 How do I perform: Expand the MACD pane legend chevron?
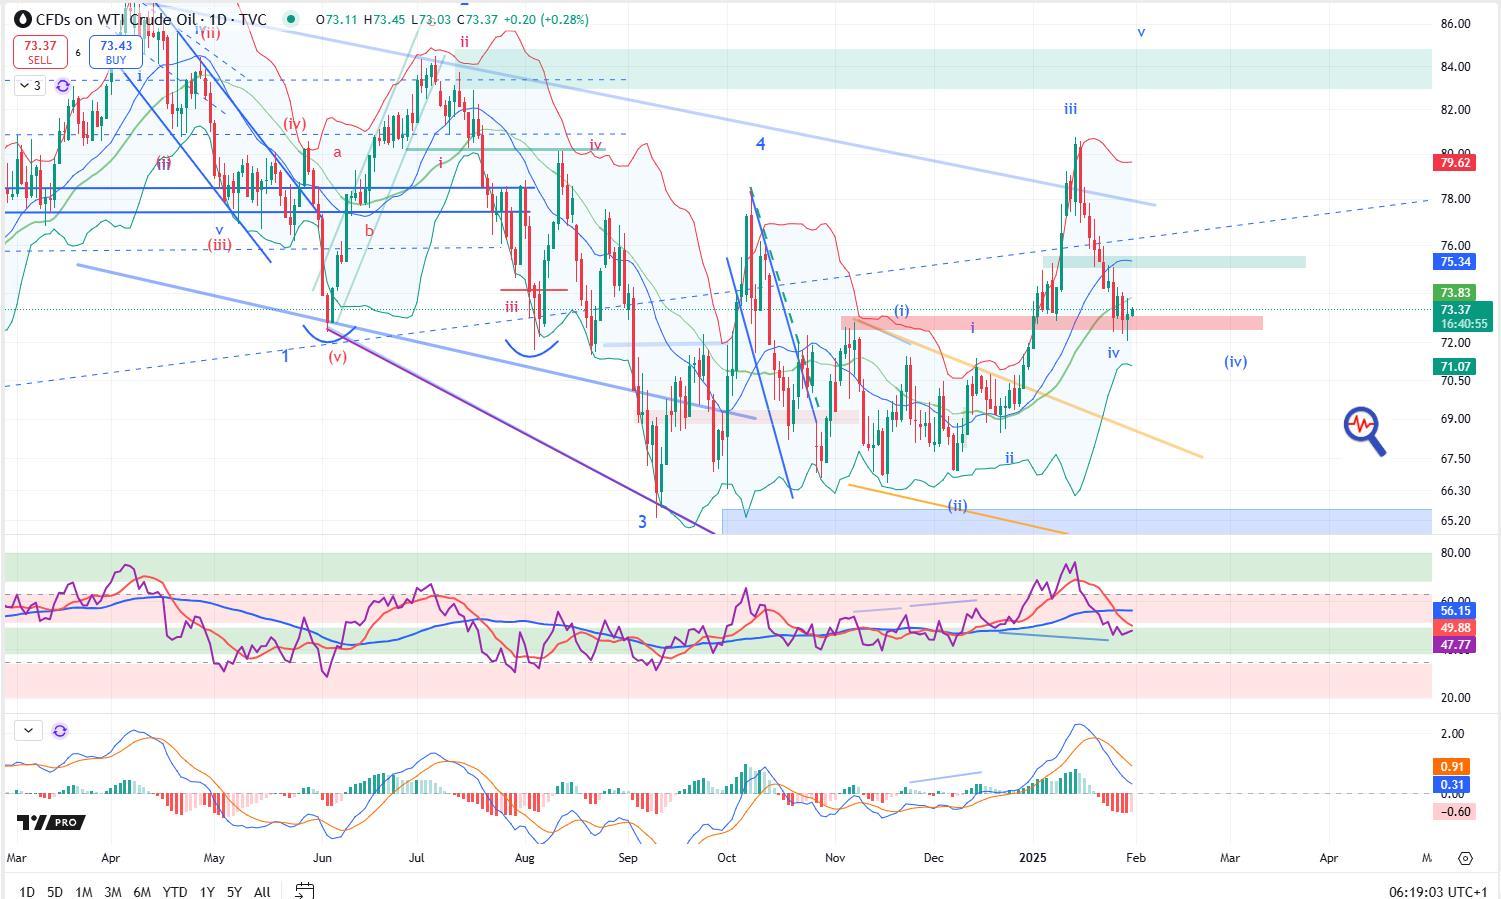(28, 731)
